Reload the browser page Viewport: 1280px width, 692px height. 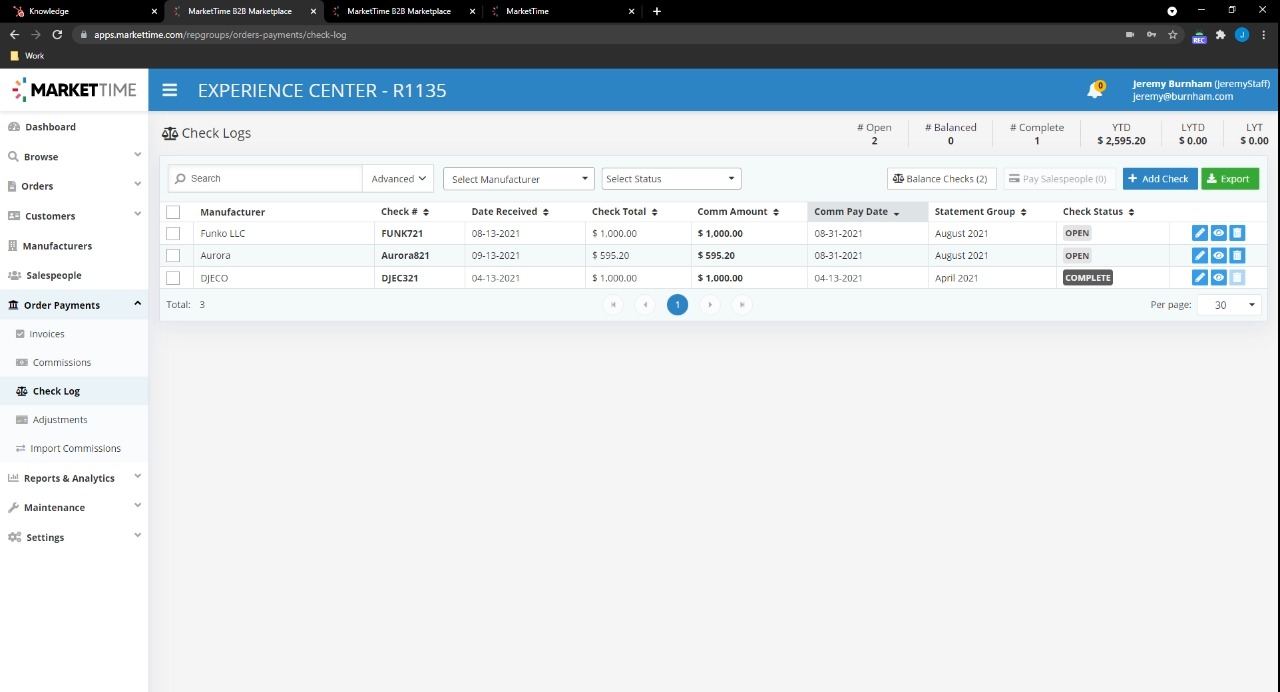57,34
